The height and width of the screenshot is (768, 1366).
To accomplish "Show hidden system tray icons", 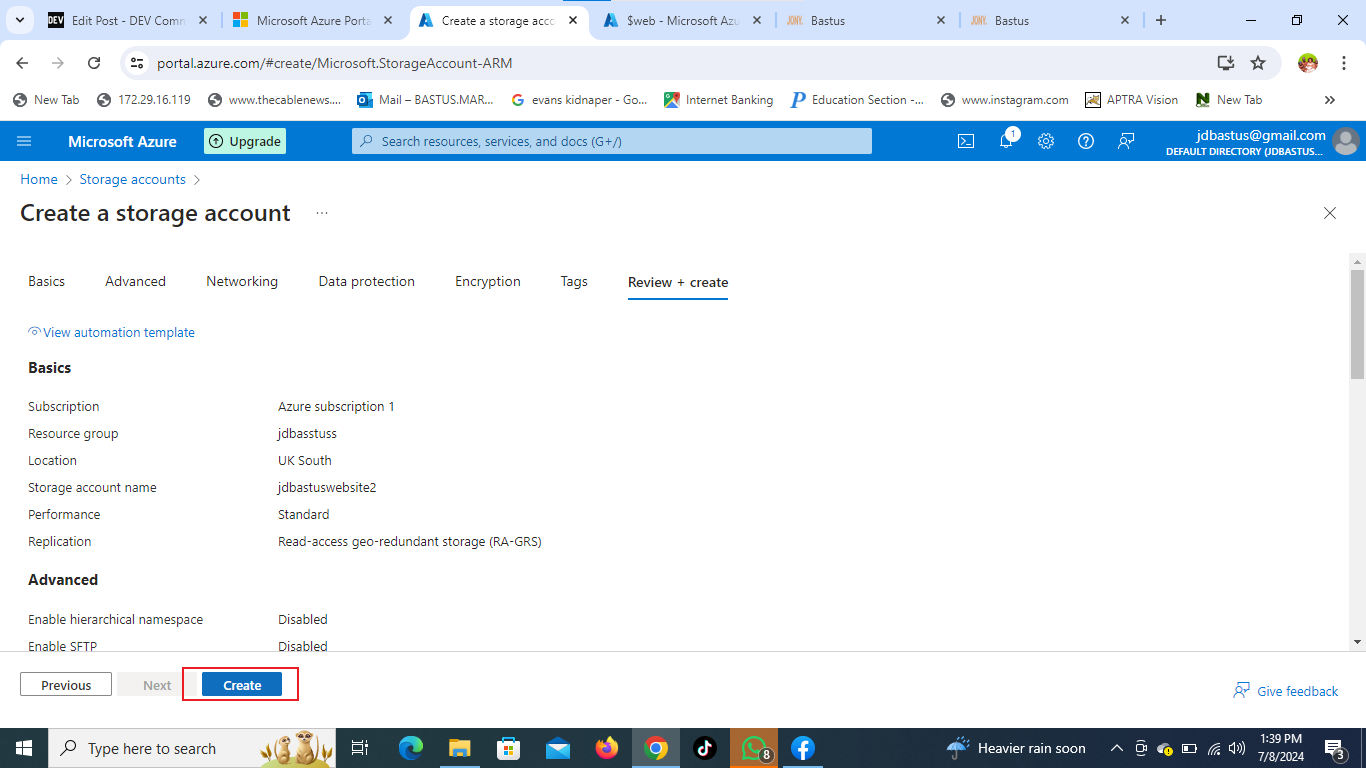I will coord(1117,748).
